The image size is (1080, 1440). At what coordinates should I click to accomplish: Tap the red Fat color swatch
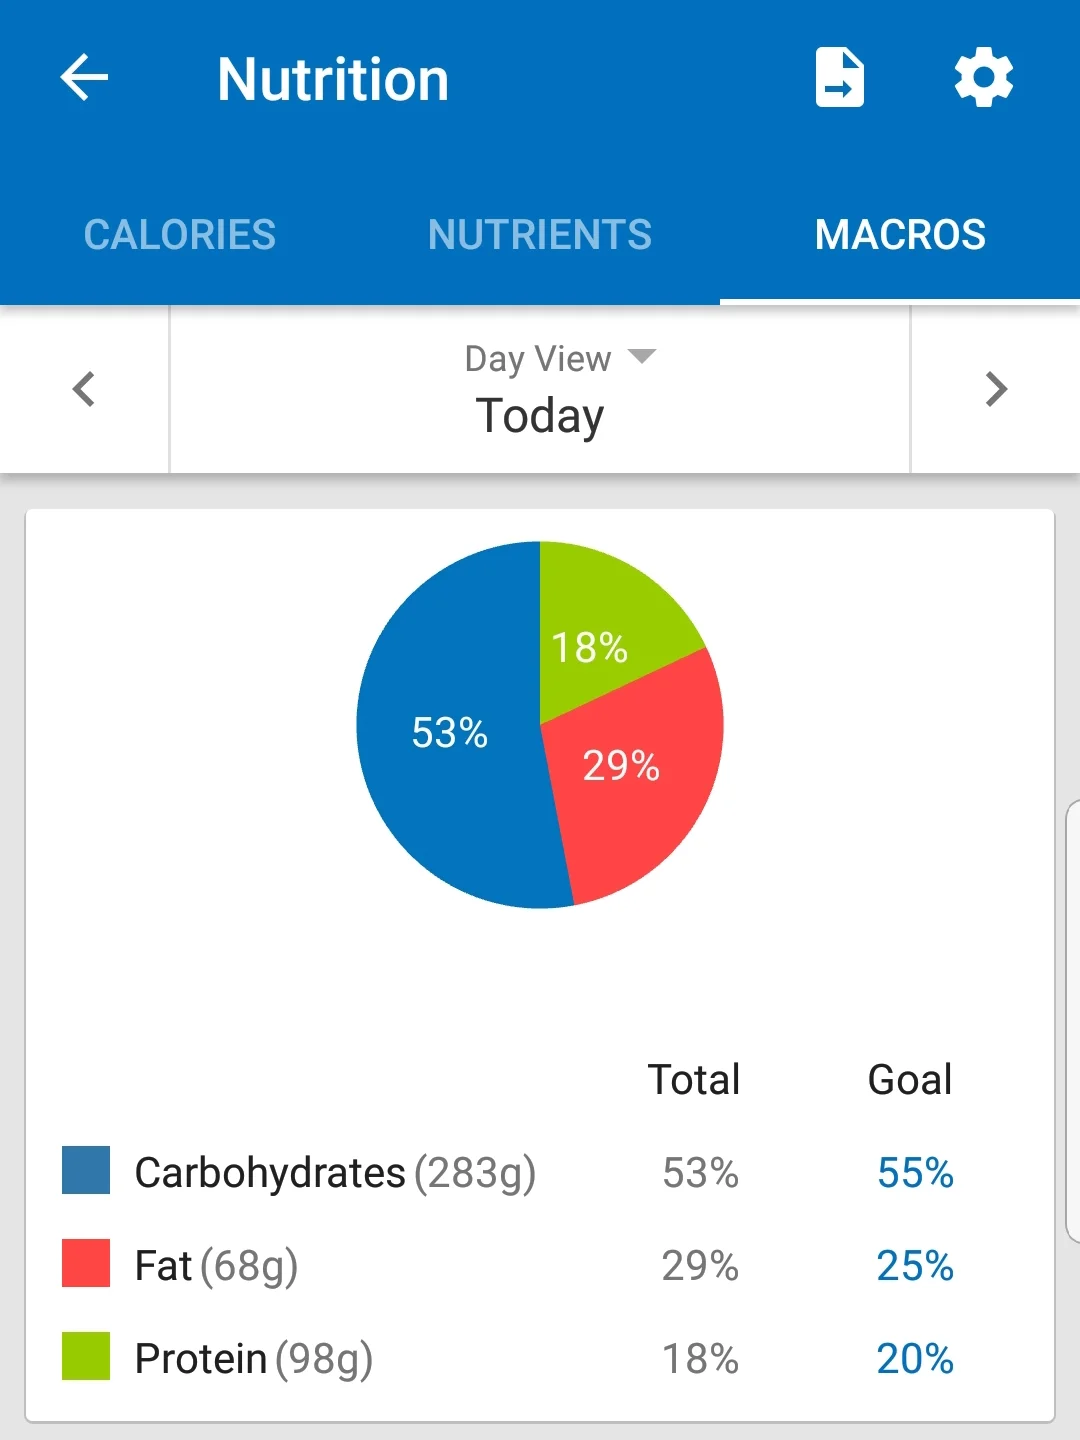click(86, 1263)
